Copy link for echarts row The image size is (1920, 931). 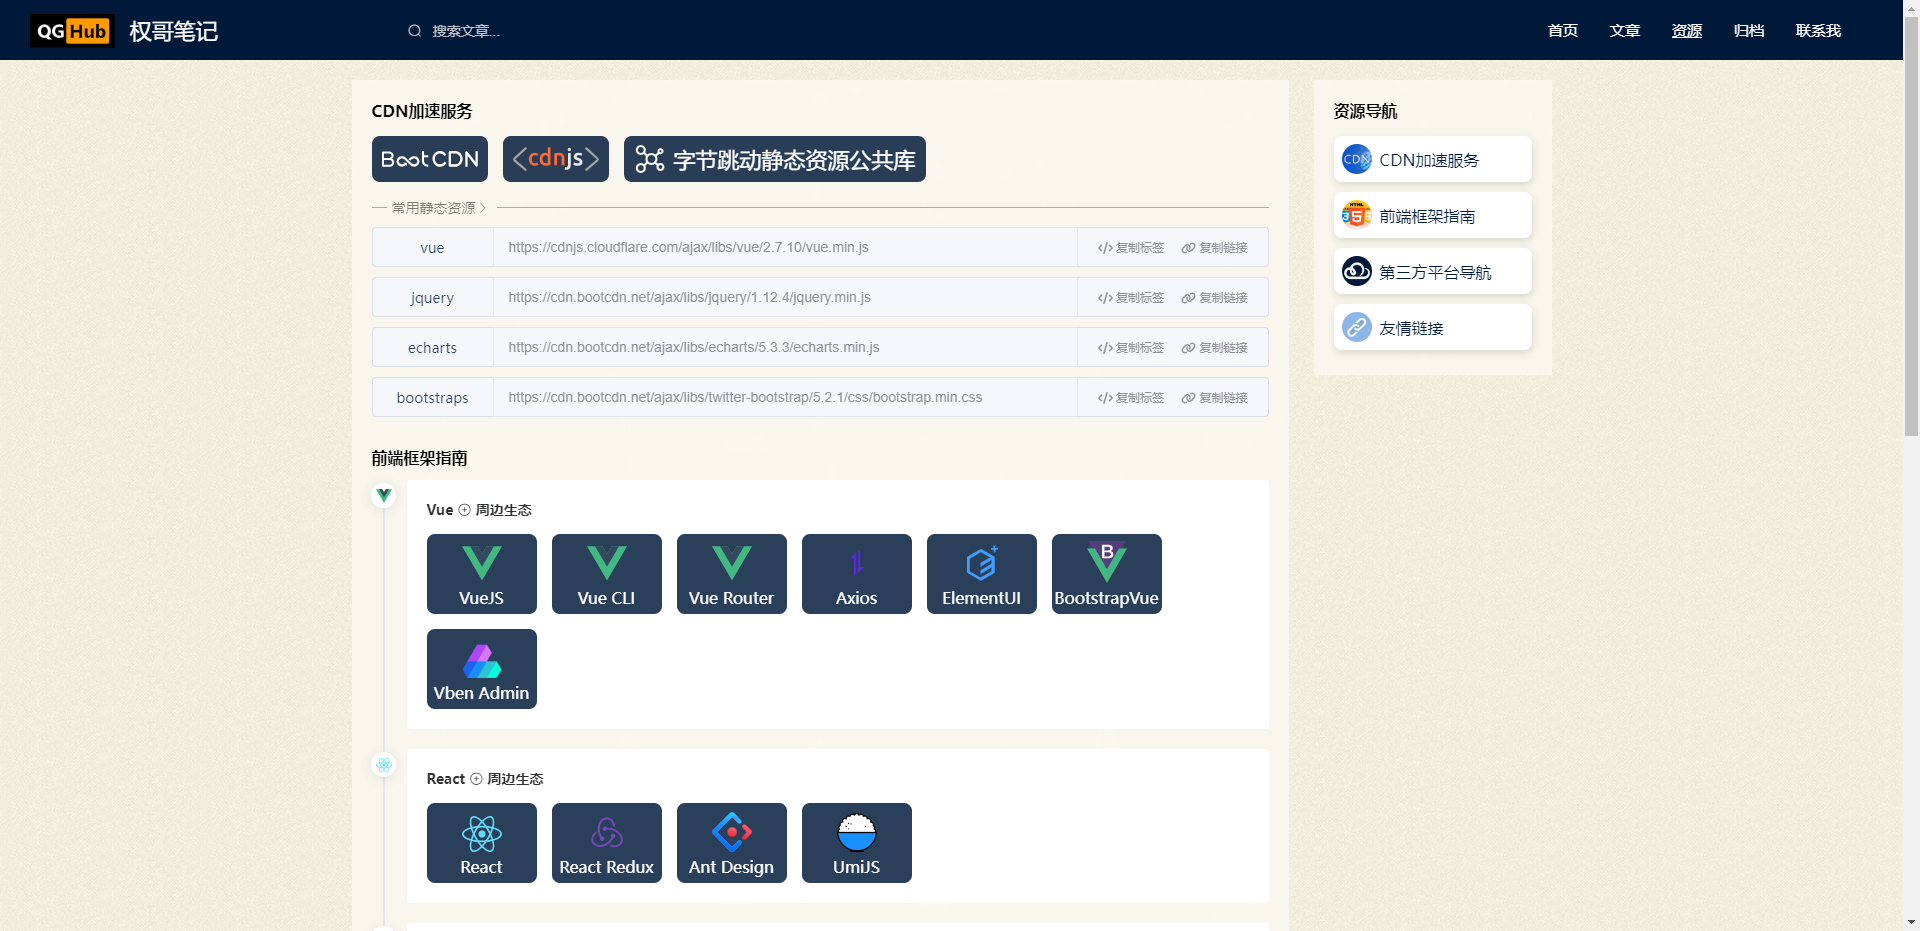click(x=1215, y=348)
